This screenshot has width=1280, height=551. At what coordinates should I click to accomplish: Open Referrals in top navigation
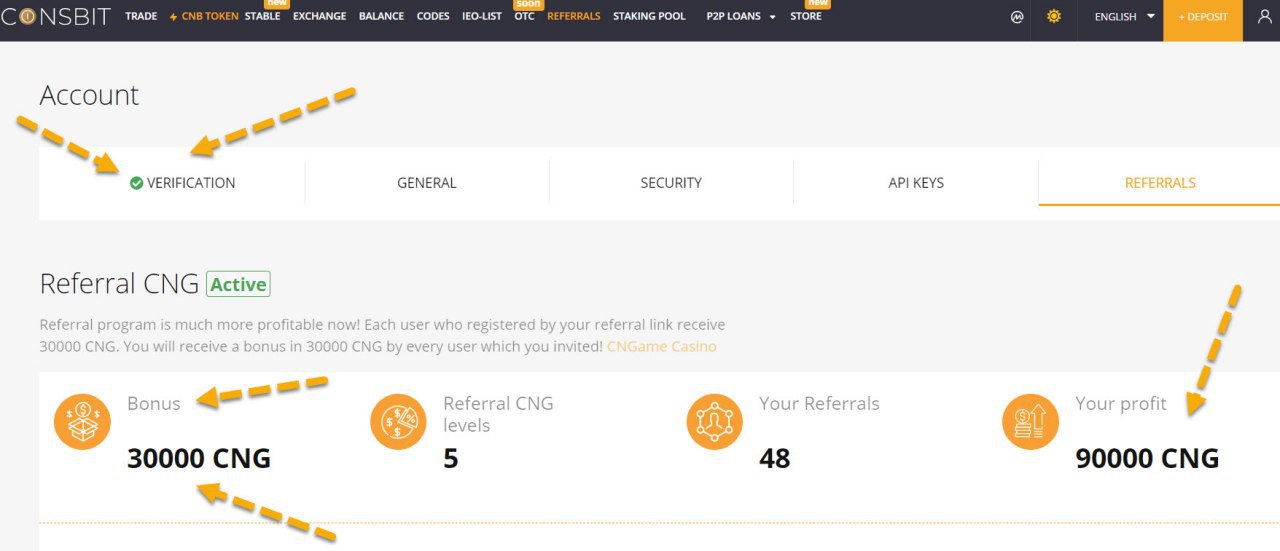574,17
